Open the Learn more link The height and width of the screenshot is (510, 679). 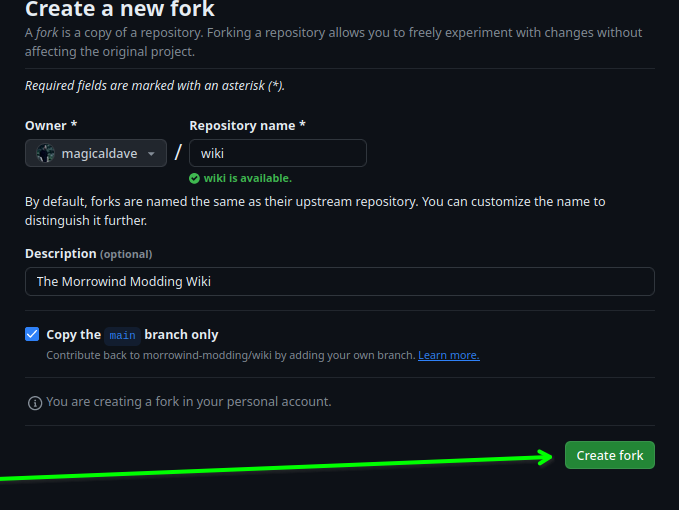point(449,355)
